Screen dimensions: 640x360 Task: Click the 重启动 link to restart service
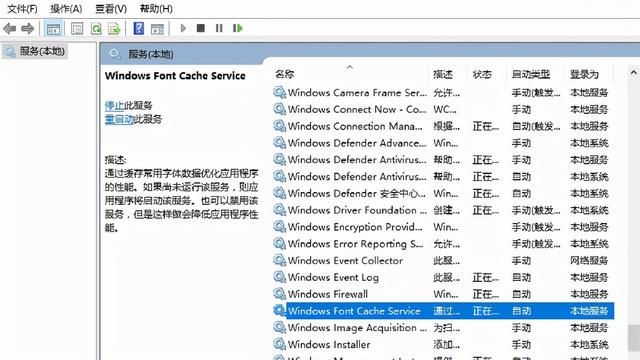pos(119,119)
